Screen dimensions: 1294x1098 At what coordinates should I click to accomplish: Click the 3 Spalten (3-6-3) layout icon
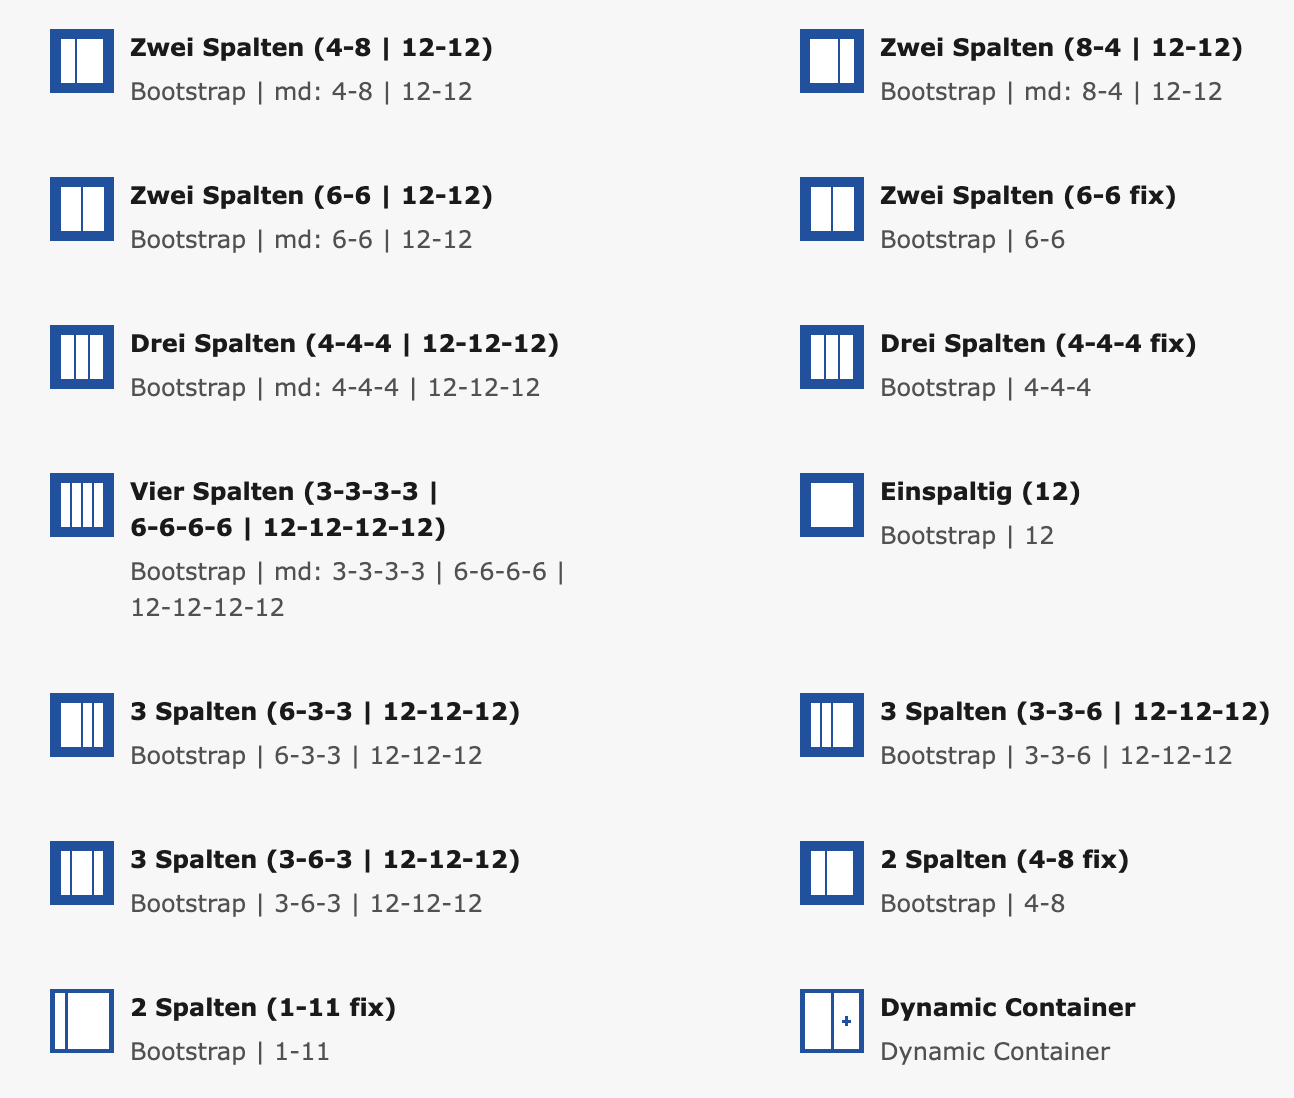pyautogui.click(x=82, y=873)
